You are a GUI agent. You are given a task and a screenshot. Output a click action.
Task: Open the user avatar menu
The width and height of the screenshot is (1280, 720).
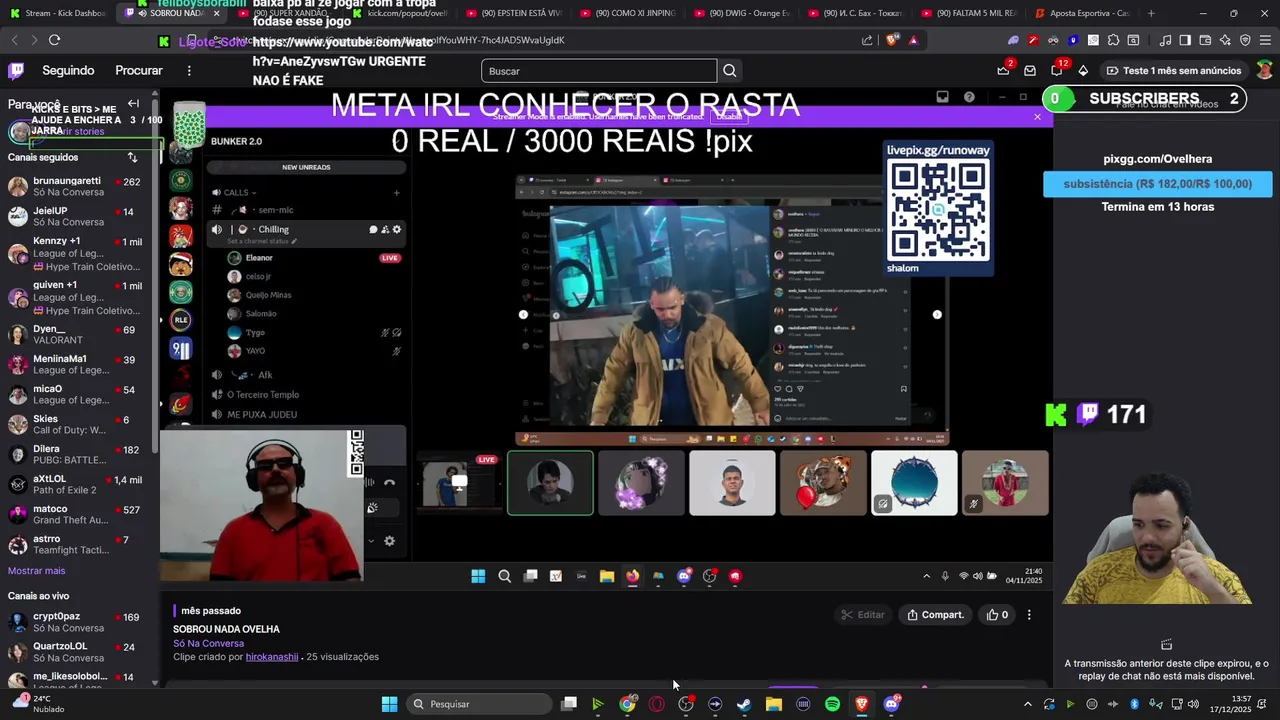pyautogui.click(x=1265, y=71)
